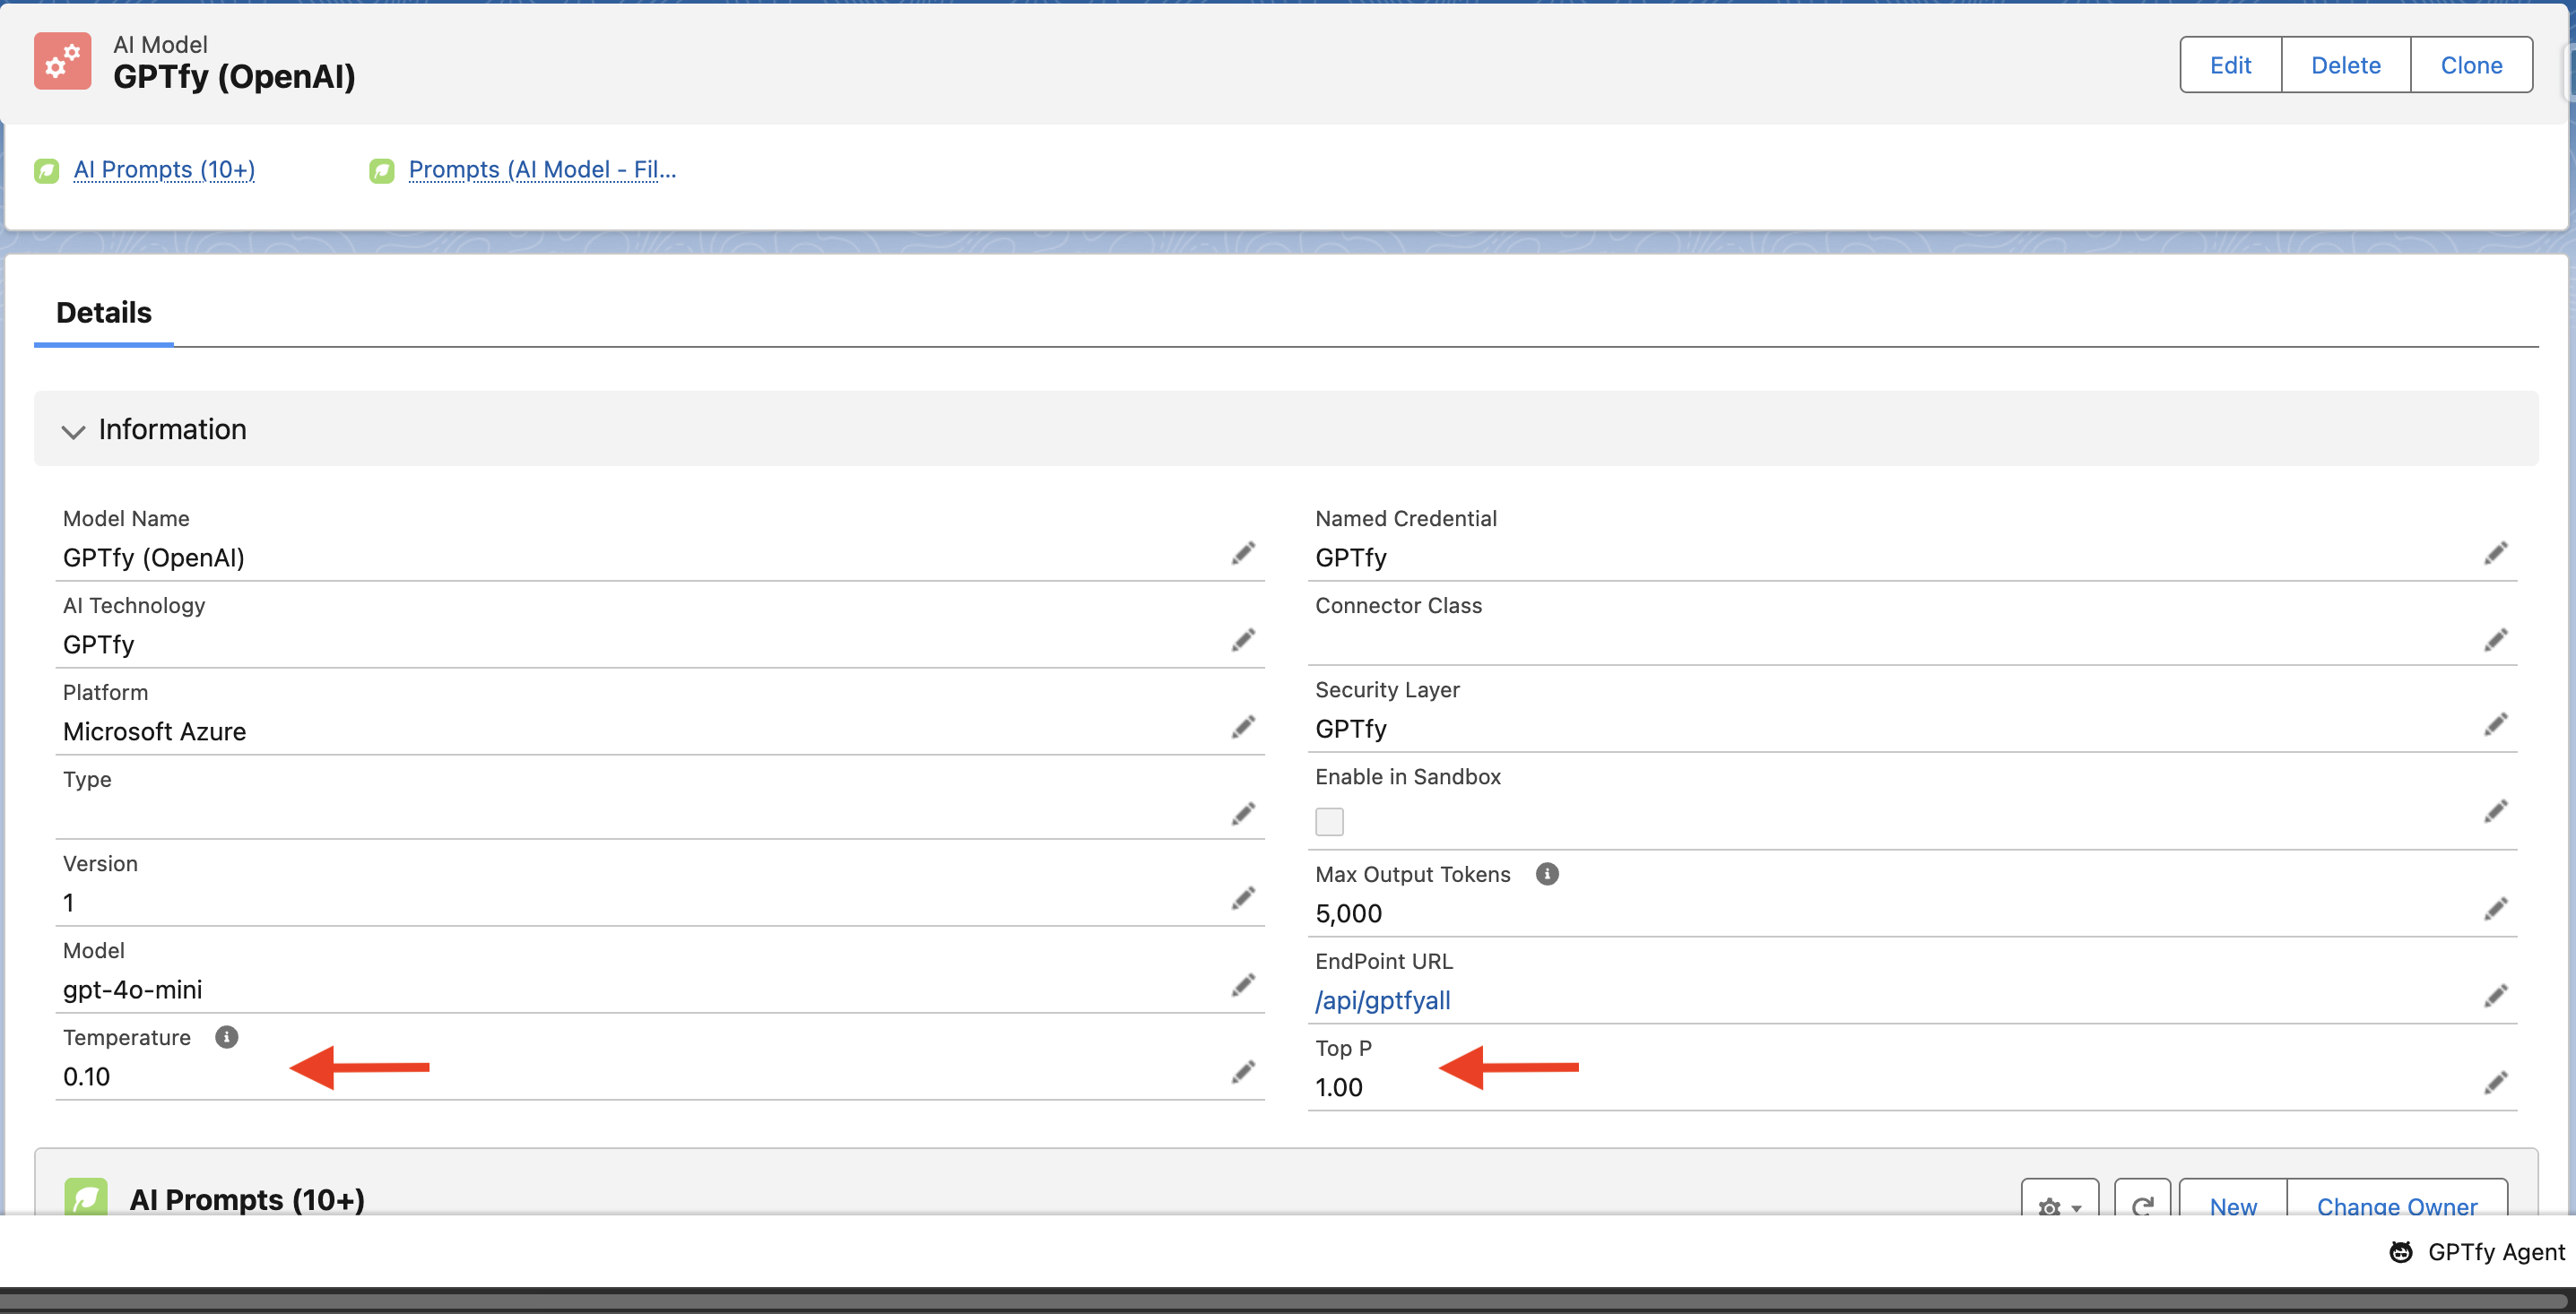Edit the EndPoint URL pencil icon
Image resolution: width=2576 pixels, height=1314 pixels.
point(2495,995)
